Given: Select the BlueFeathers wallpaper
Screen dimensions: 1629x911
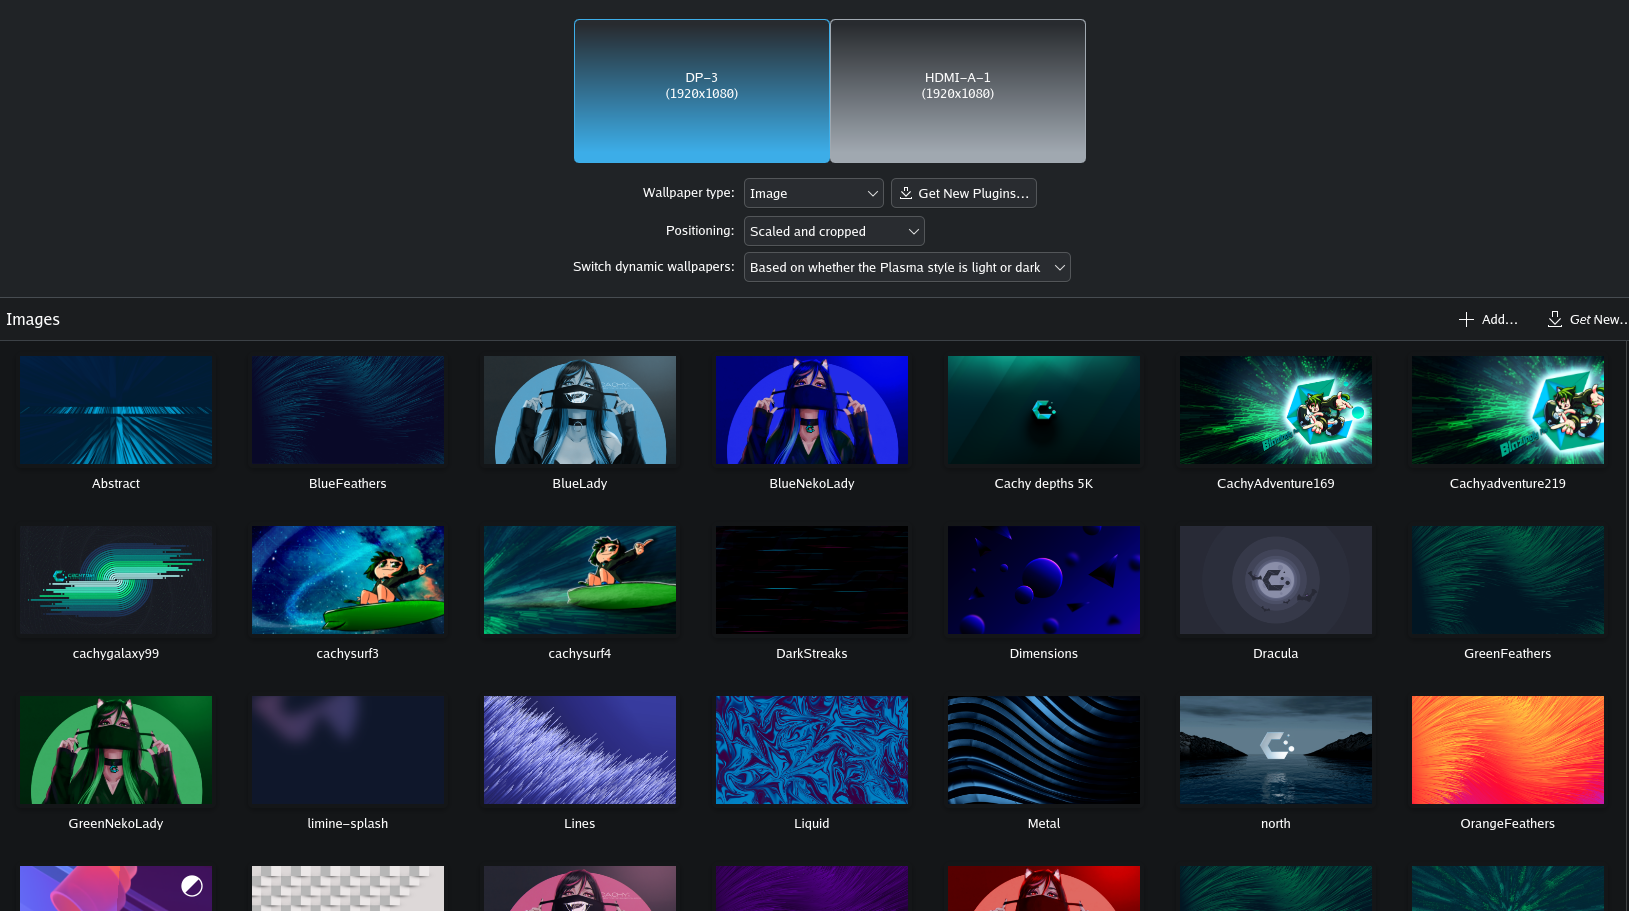Looking at the screenshot, I should (348, 410).
